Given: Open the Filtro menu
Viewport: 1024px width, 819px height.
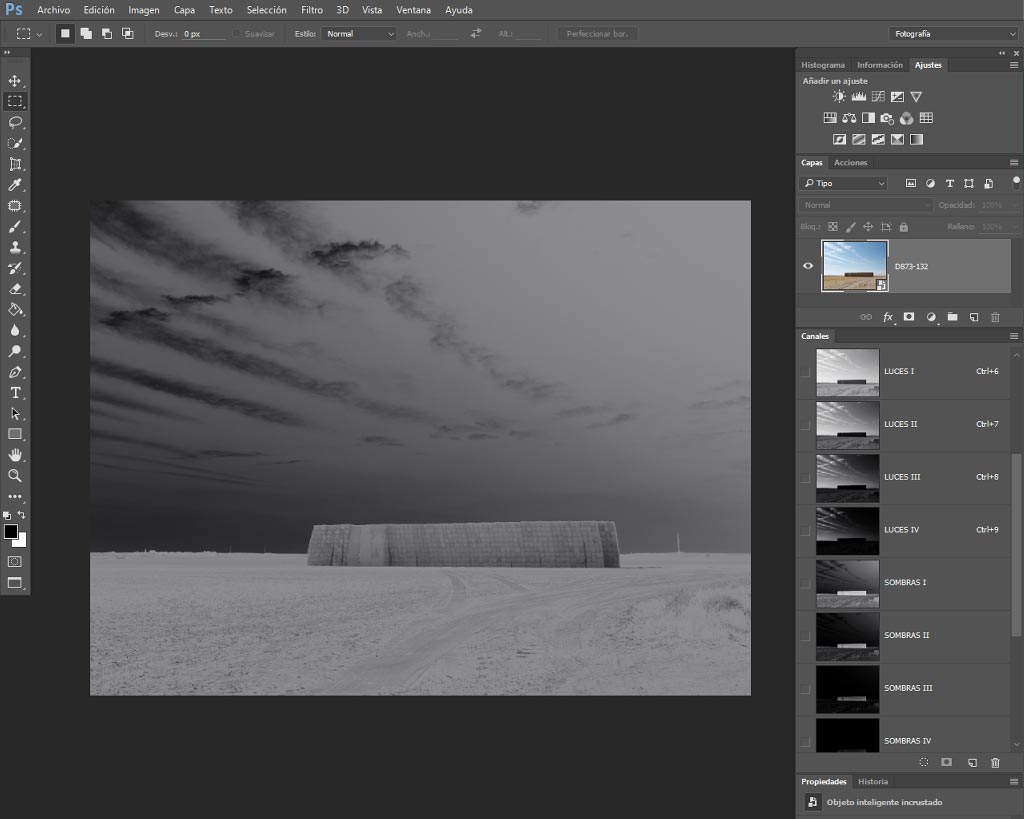Looking at the screenshot, I should pyautogui.click(x=312, y=10).
